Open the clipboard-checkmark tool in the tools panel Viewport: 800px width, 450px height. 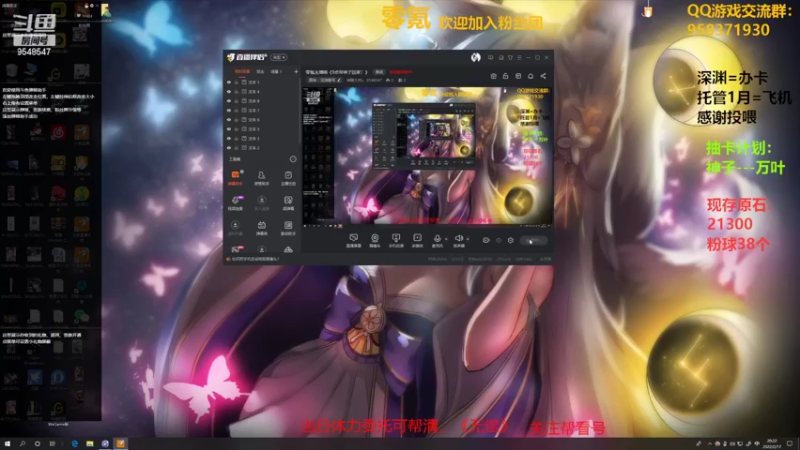click(x=288, y=177)
